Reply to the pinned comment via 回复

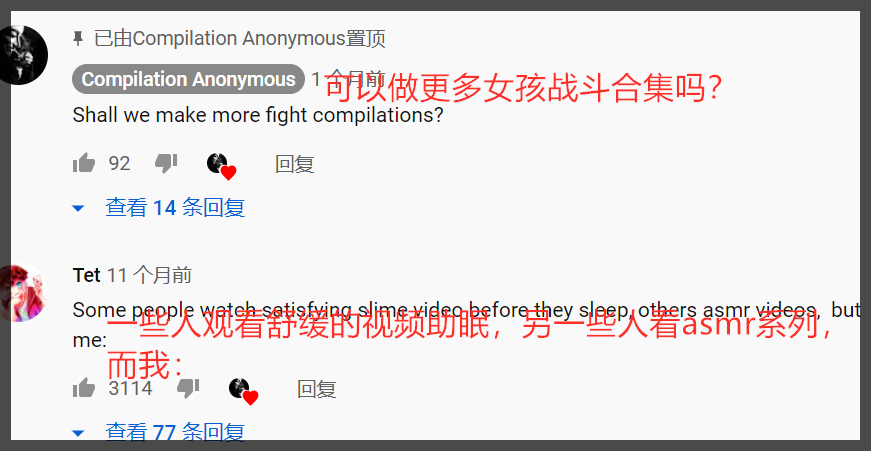click(295, 164)
